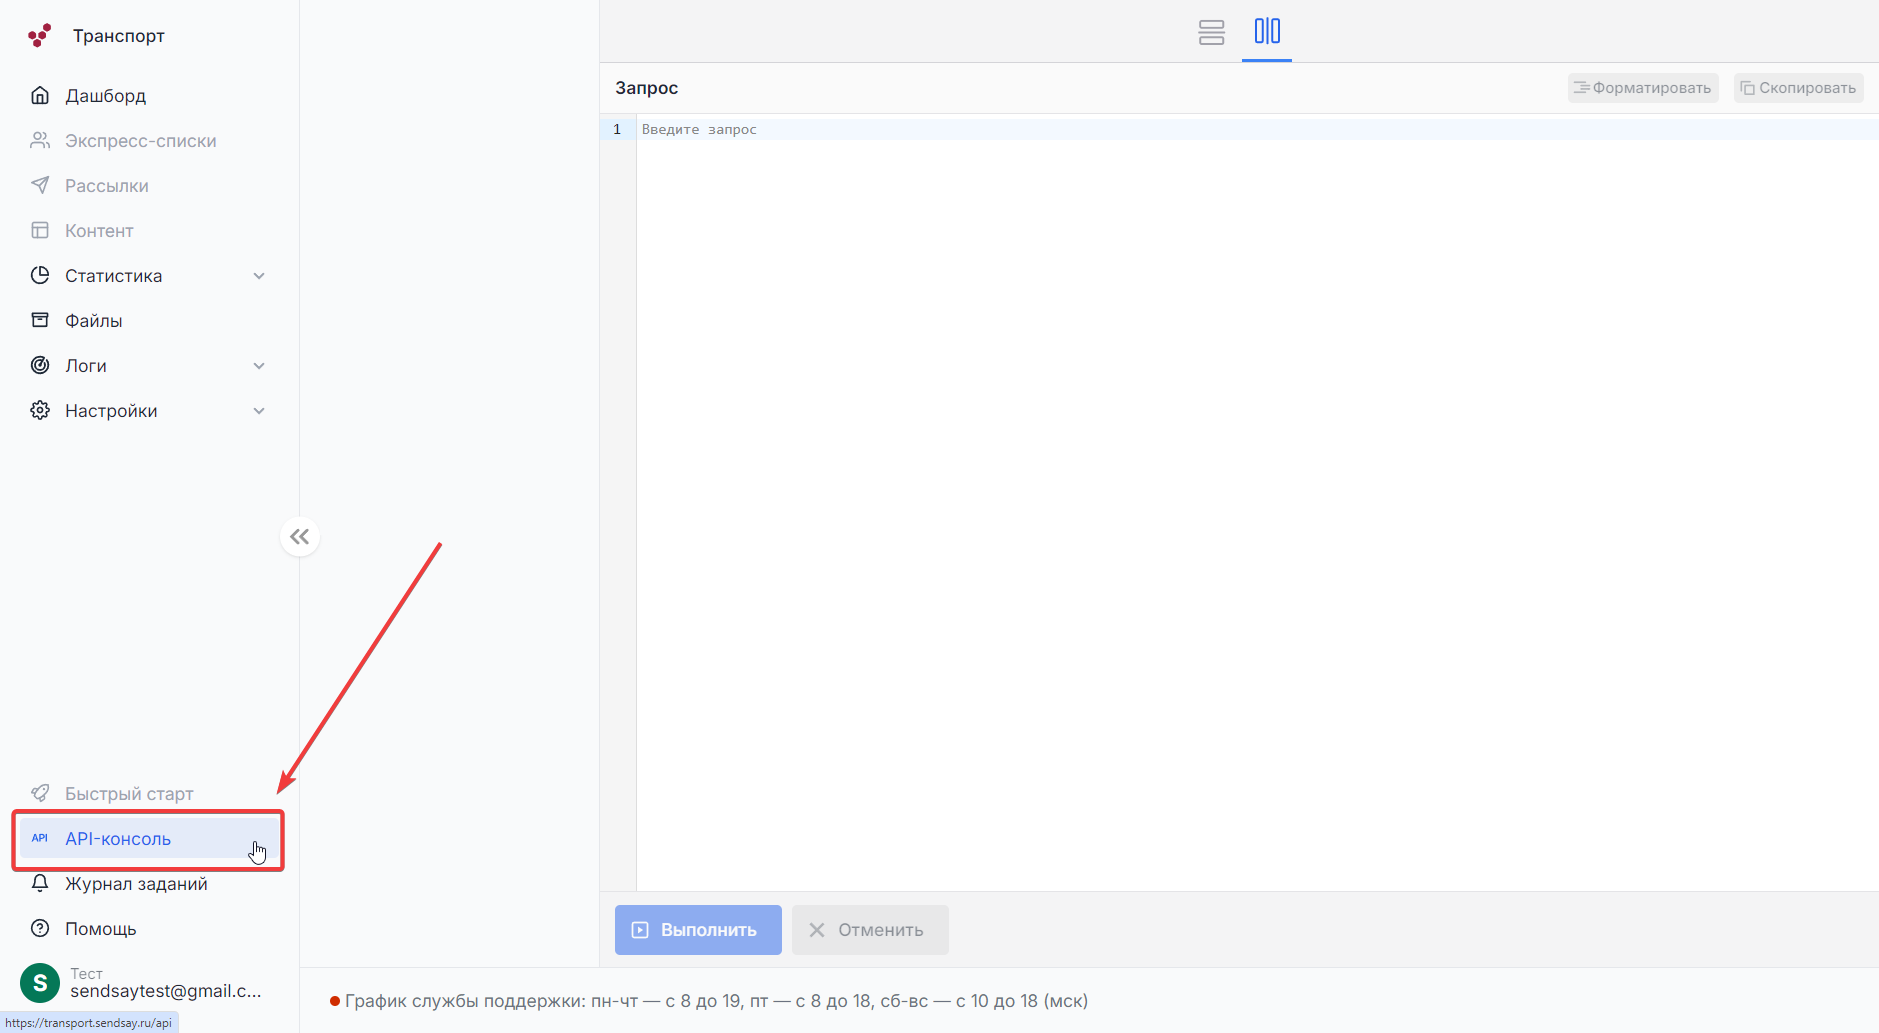Click the Файлы archive icon

coord(40,321)
